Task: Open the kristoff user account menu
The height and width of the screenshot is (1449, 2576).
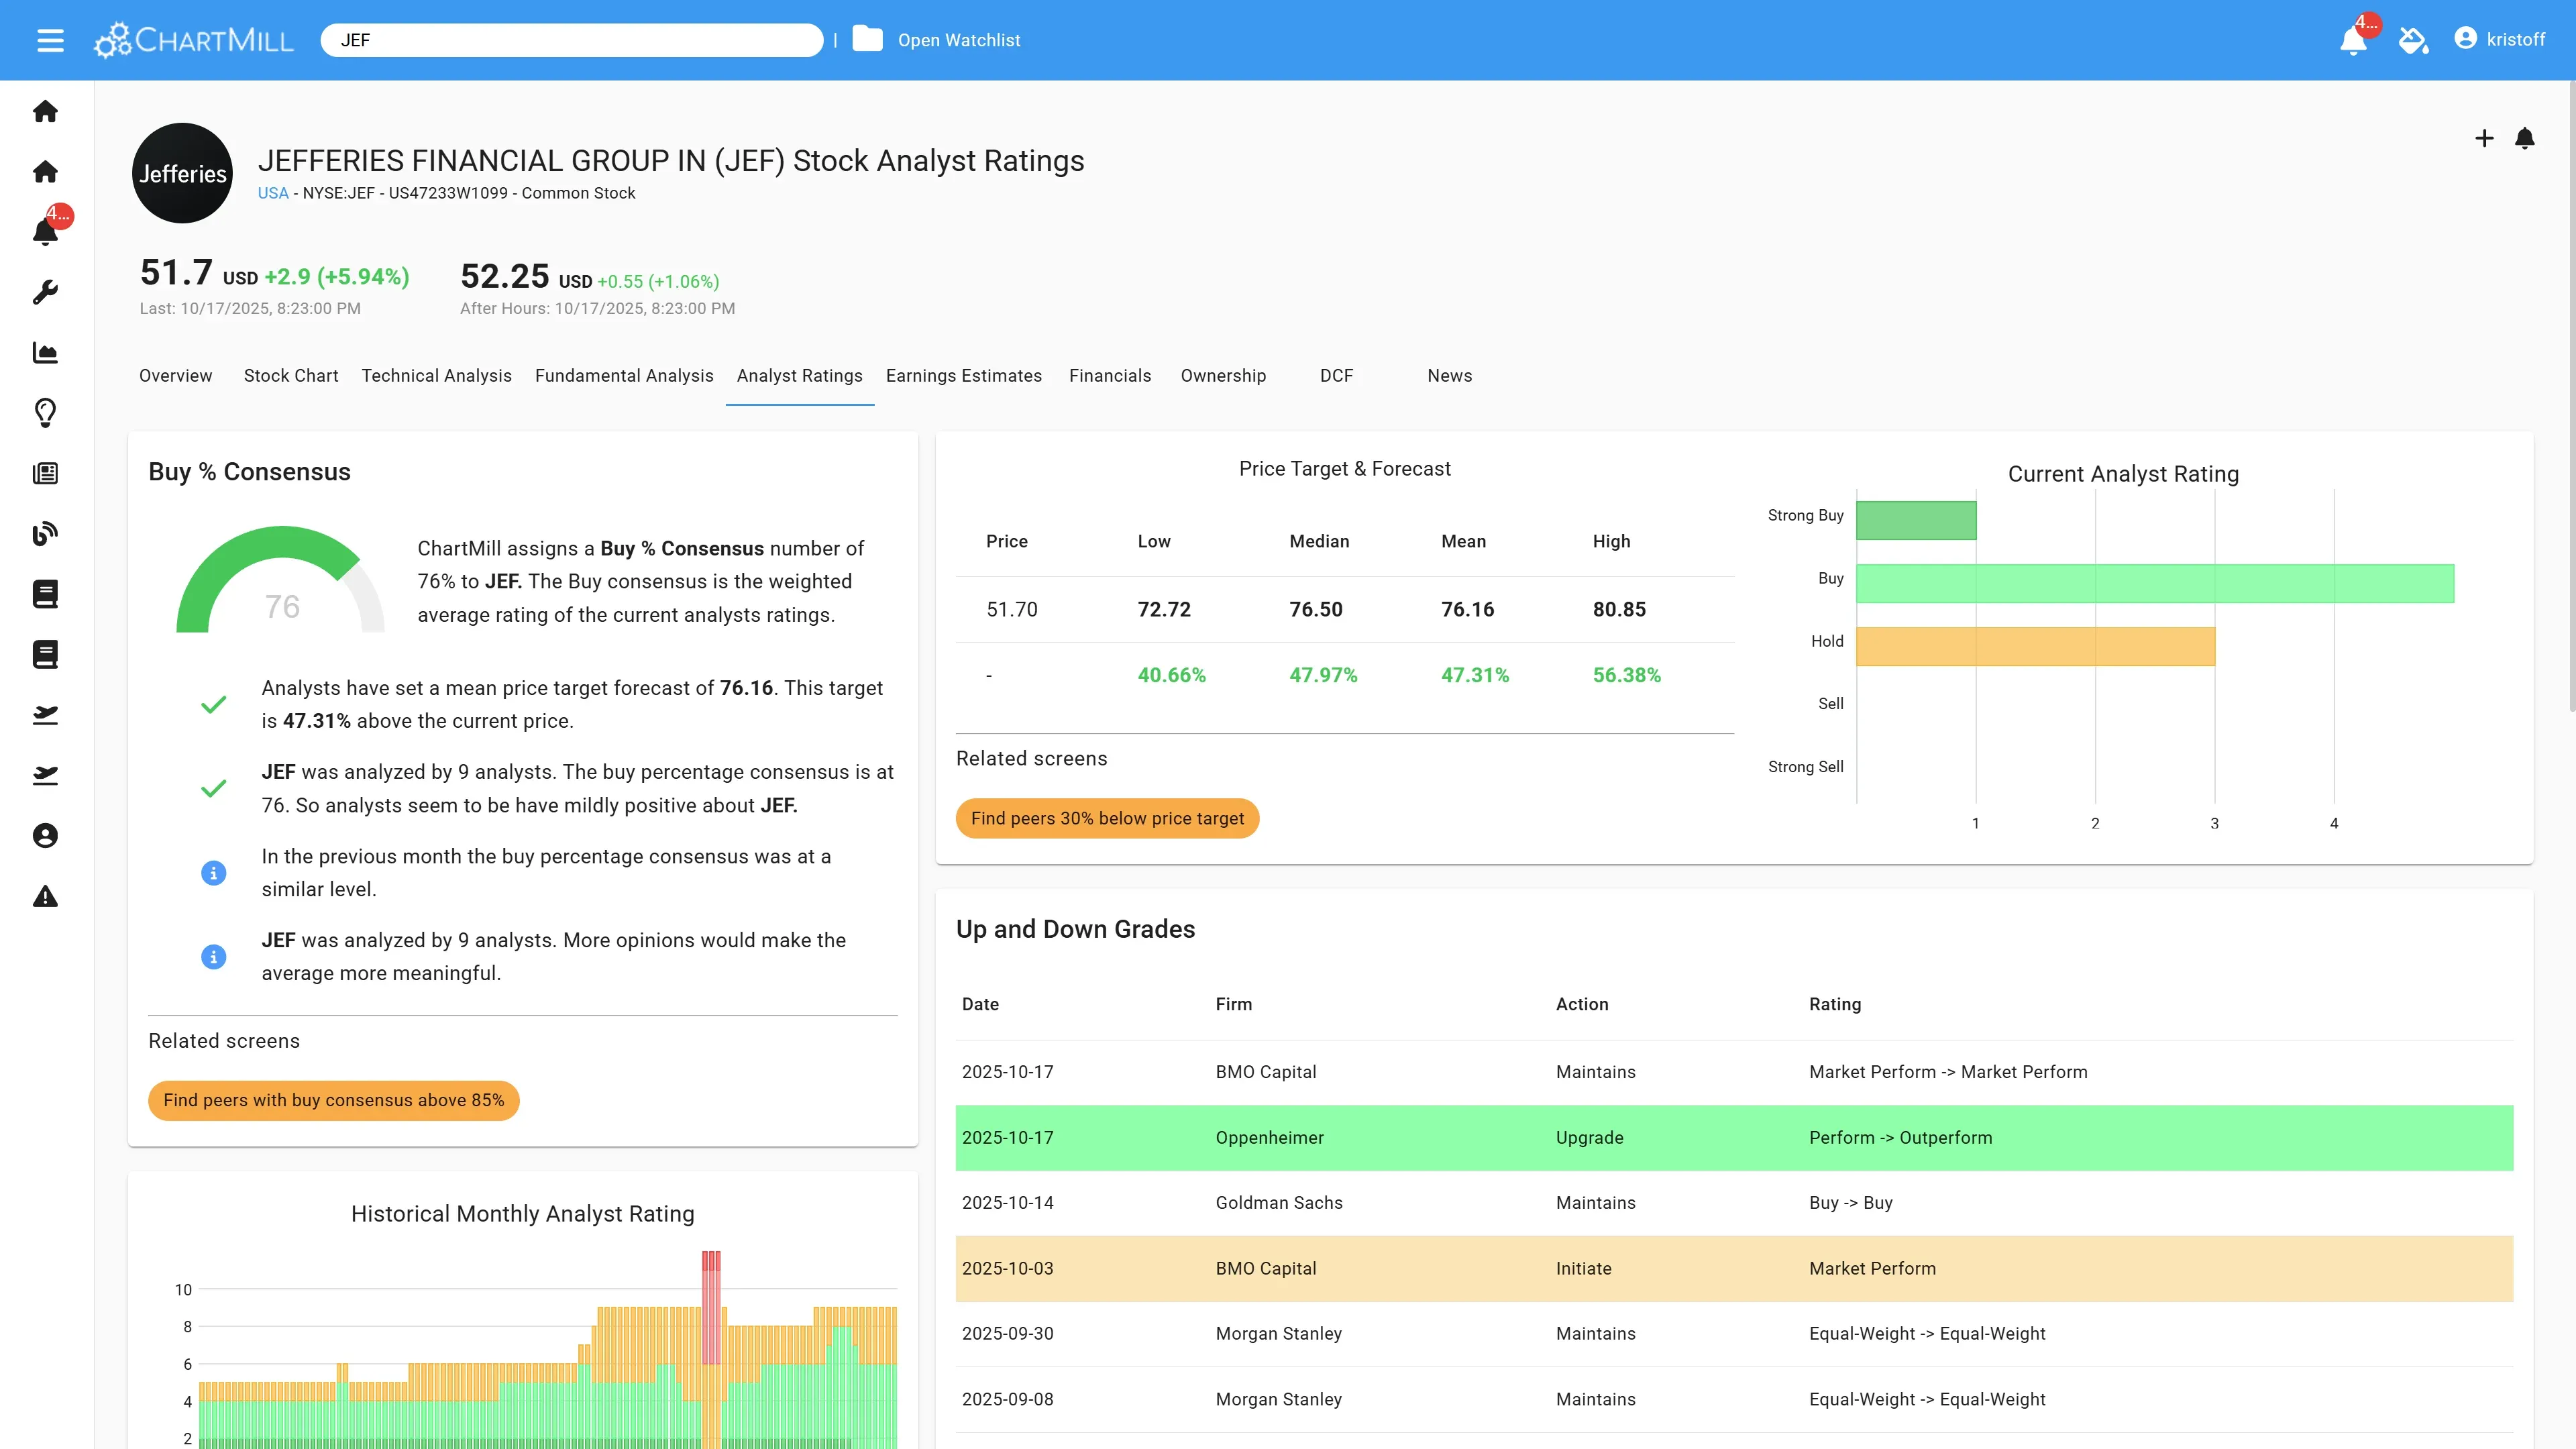Action: [x=2500, y=39]
